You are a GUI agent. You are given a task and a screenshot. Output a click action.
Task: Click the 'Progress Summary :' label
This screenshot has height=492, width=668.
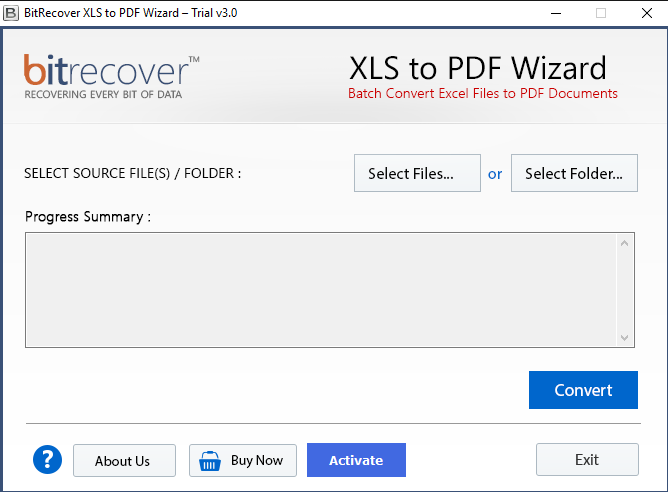tap(88, 217)
